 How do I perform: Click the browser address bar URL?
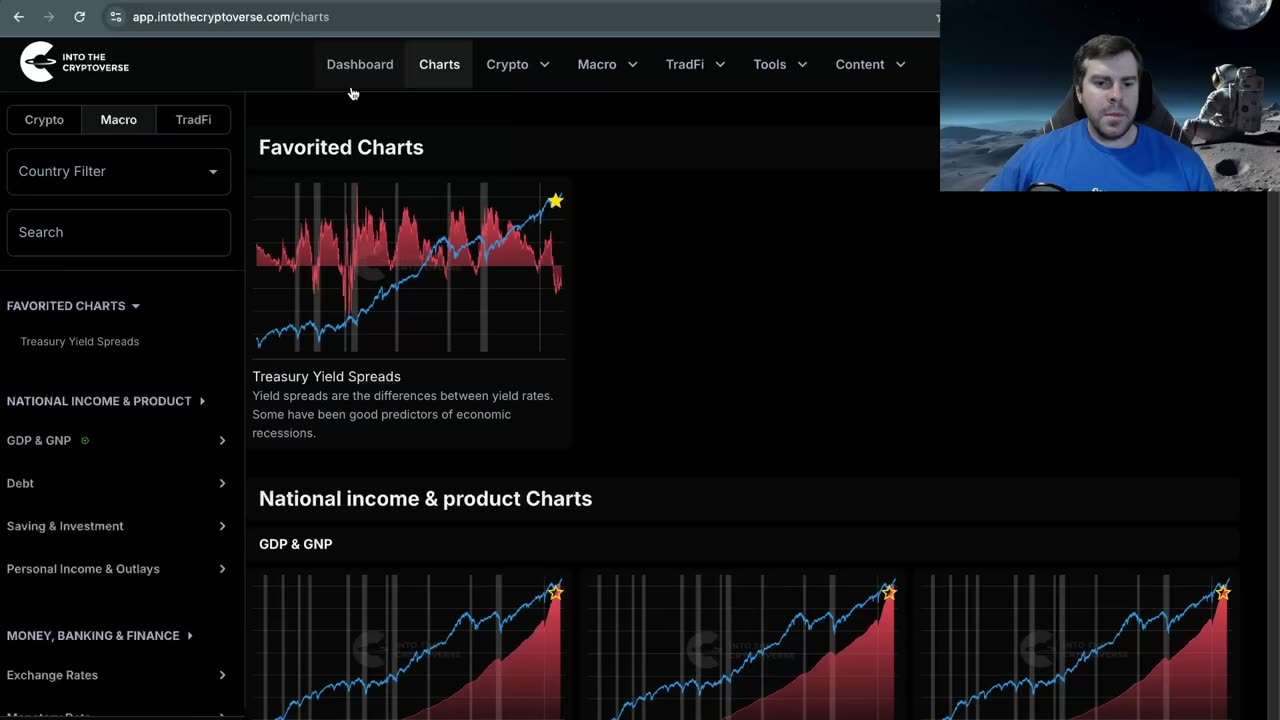pyautogui.click(x=231, y=17)
